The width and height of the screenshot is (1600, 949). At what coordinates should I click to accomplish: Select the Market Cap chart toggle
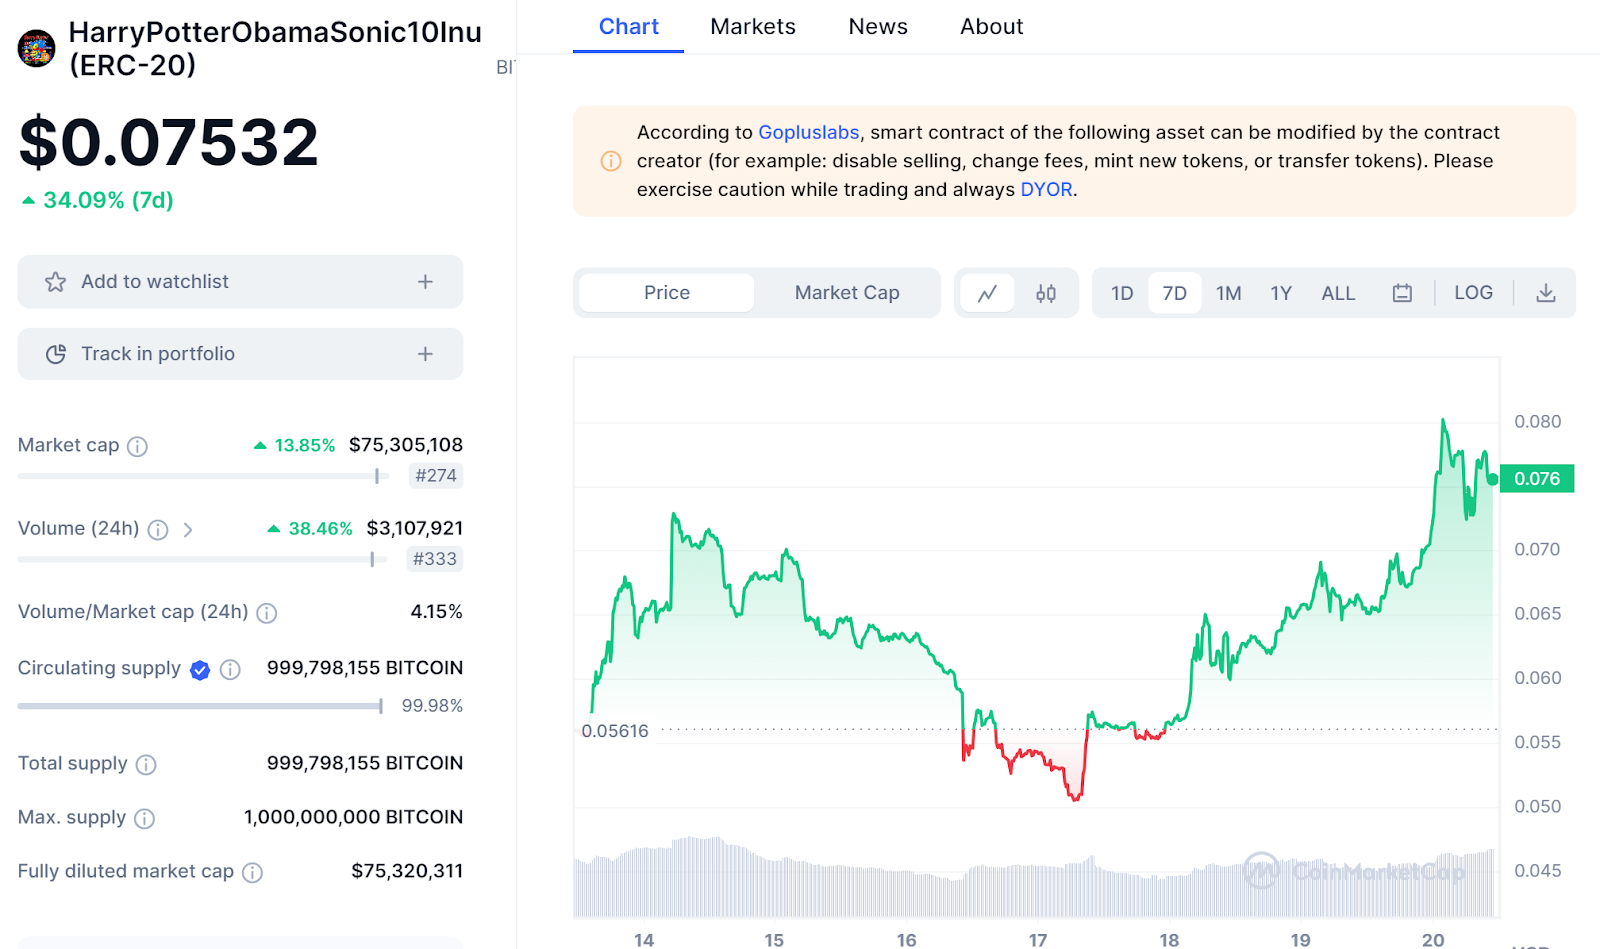847,293
